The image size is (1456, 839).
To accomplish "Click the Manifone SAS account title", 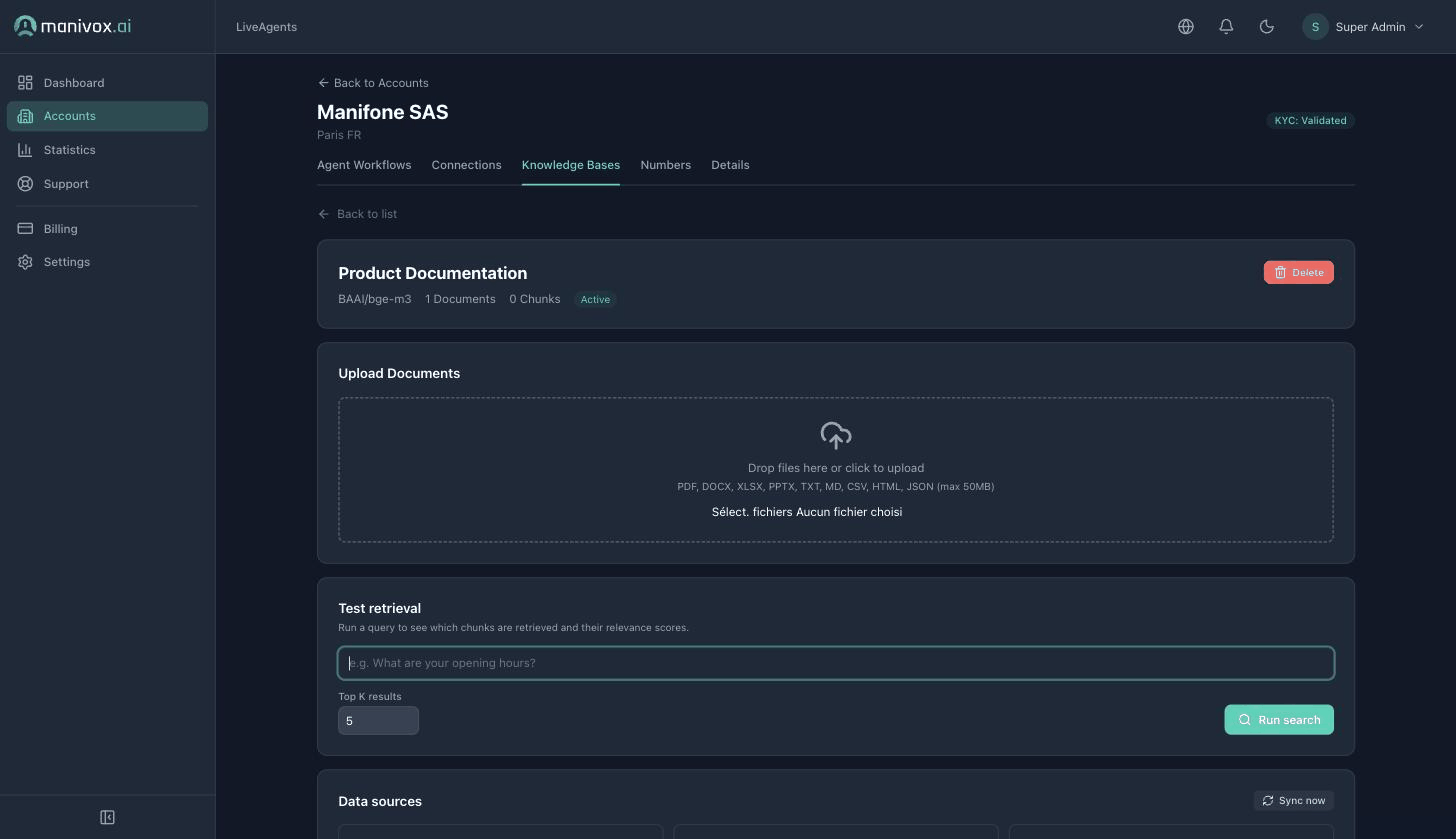I will (x=383, y=112).
